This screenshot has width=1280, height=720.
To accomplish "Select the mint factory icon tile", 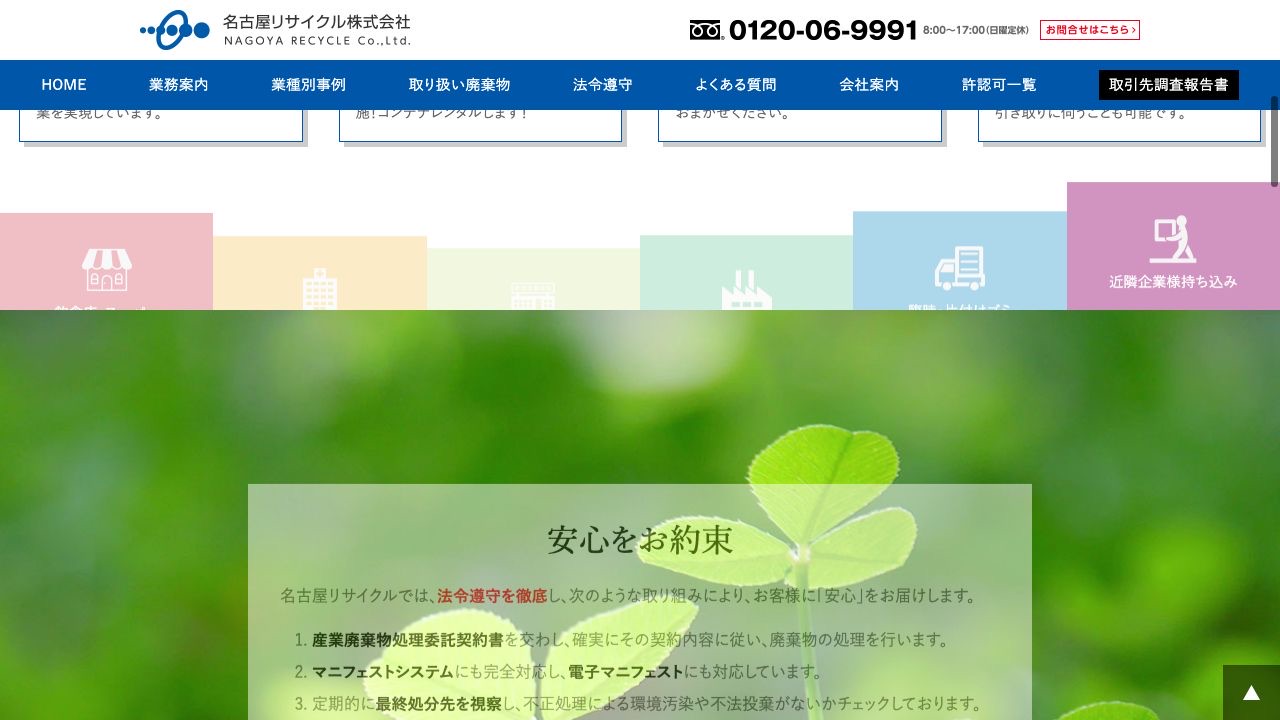I will tap(746, 273).
